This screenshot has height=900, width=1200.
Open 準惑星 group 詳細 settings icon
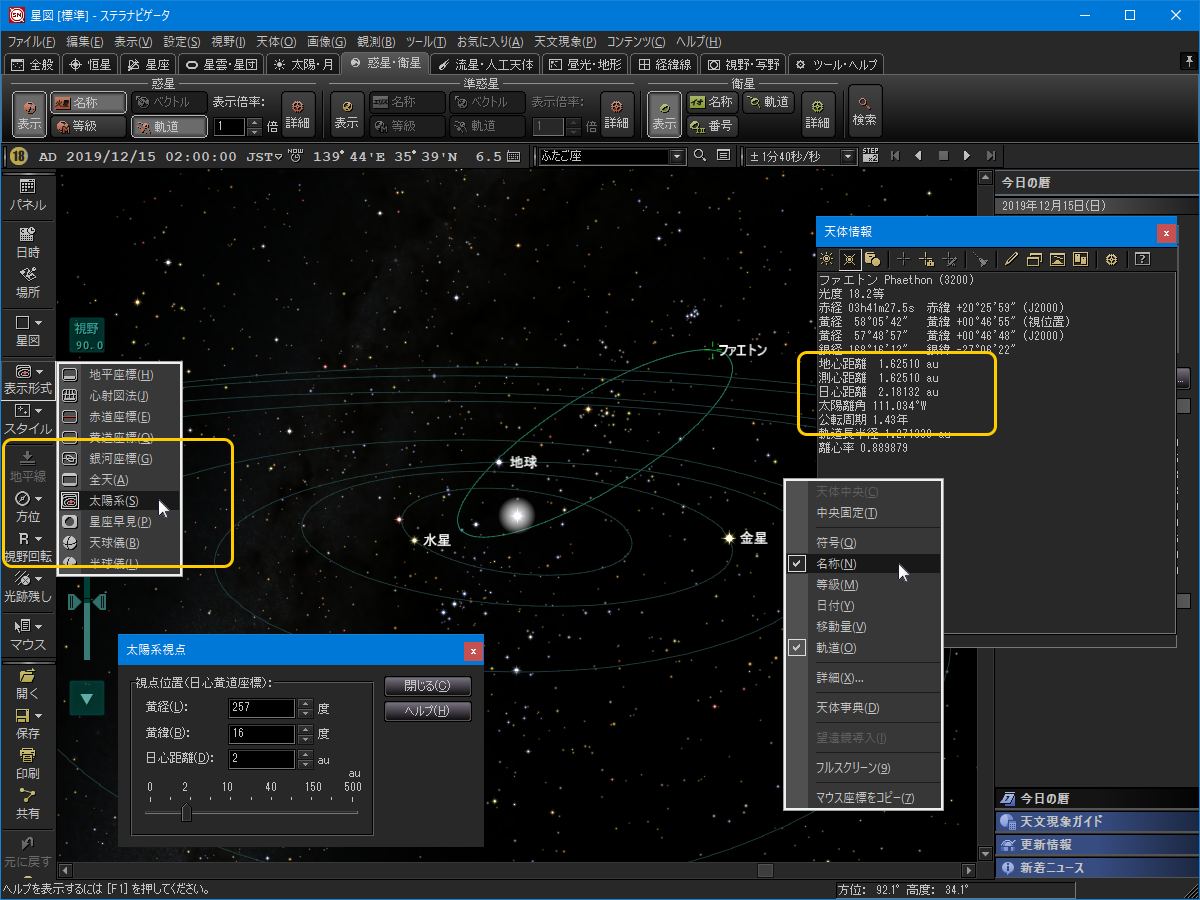pos(617,114)
